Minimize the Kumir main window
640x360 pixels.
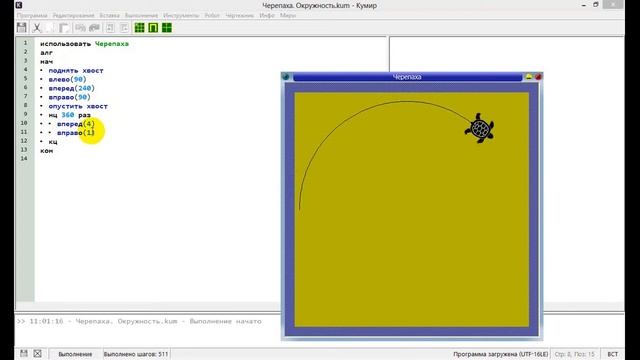point(584,5)
